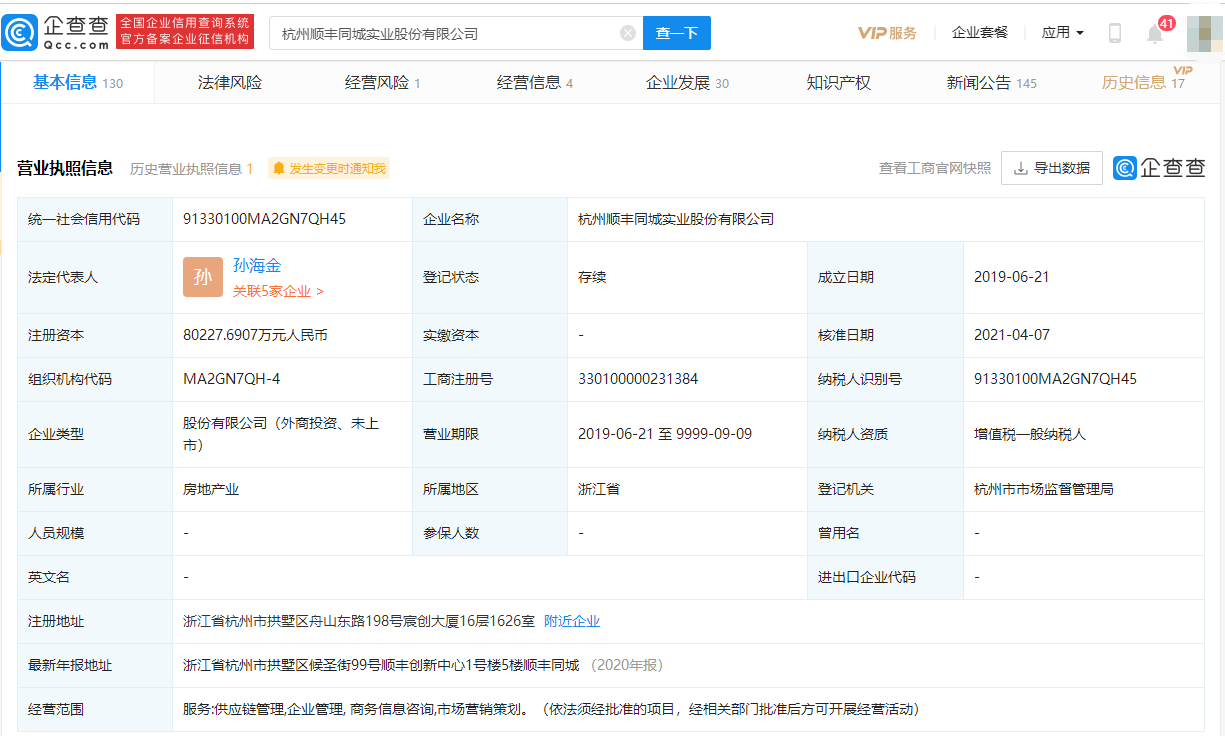Click the 发生变更时通知我 alert

point(329,169)
